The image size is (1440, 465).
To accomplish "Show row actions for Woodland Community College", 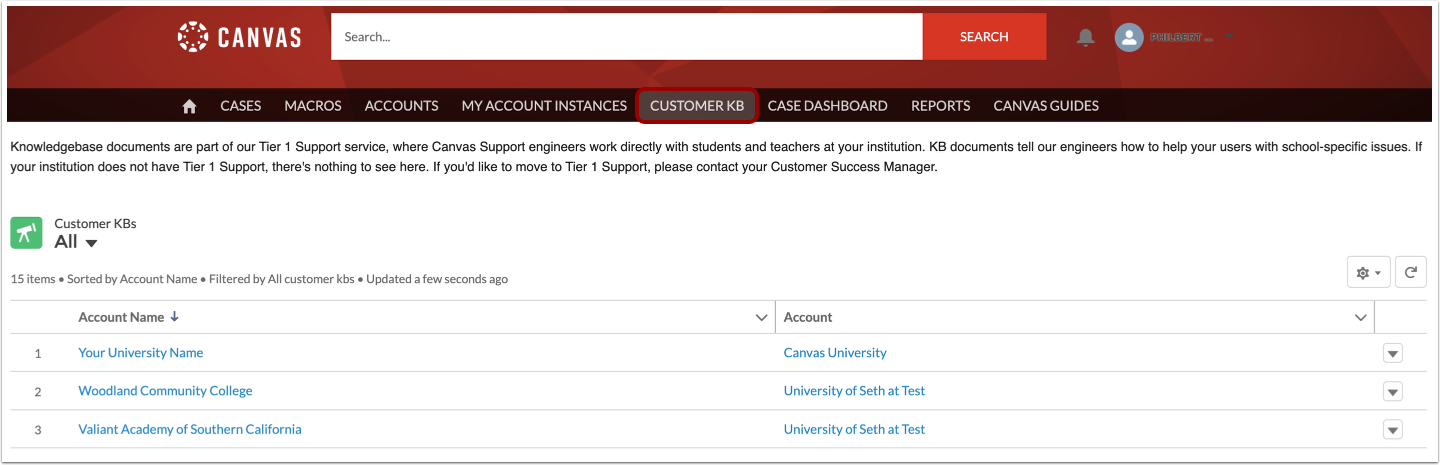I will (x=1392, y=391).
